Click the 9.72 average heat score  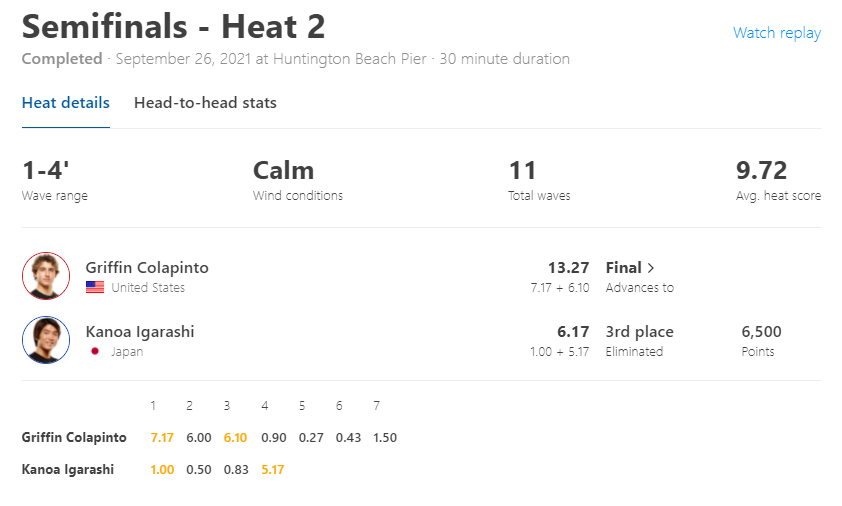click(x=761, y=171)
